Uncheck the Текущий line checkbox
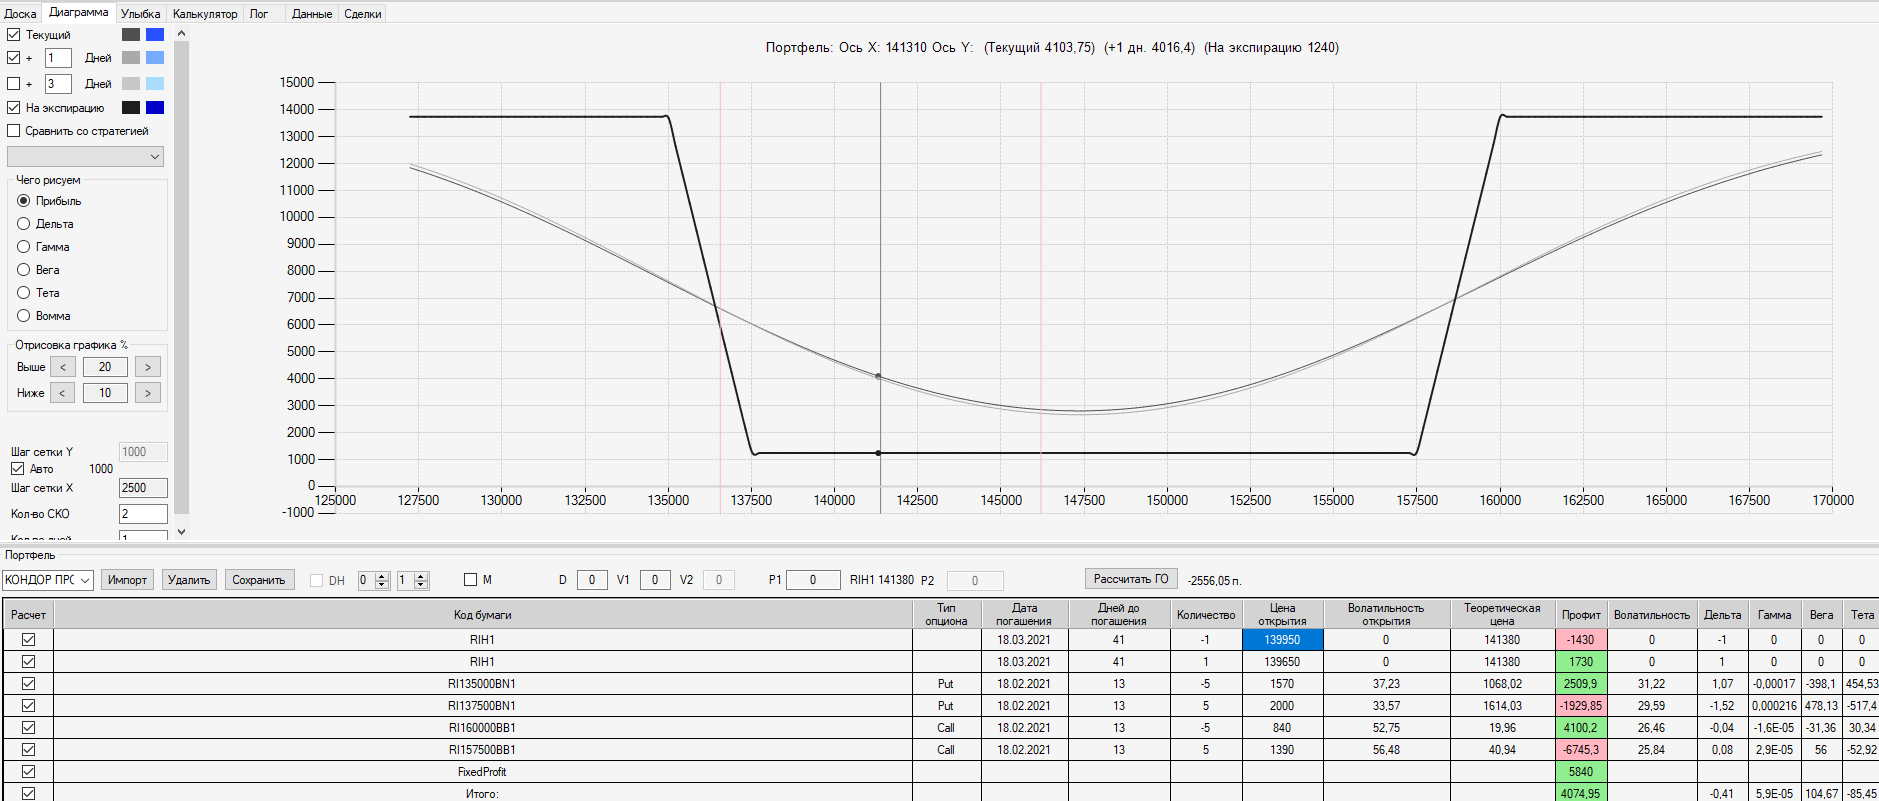The image size is (1879, 801). 14,34
